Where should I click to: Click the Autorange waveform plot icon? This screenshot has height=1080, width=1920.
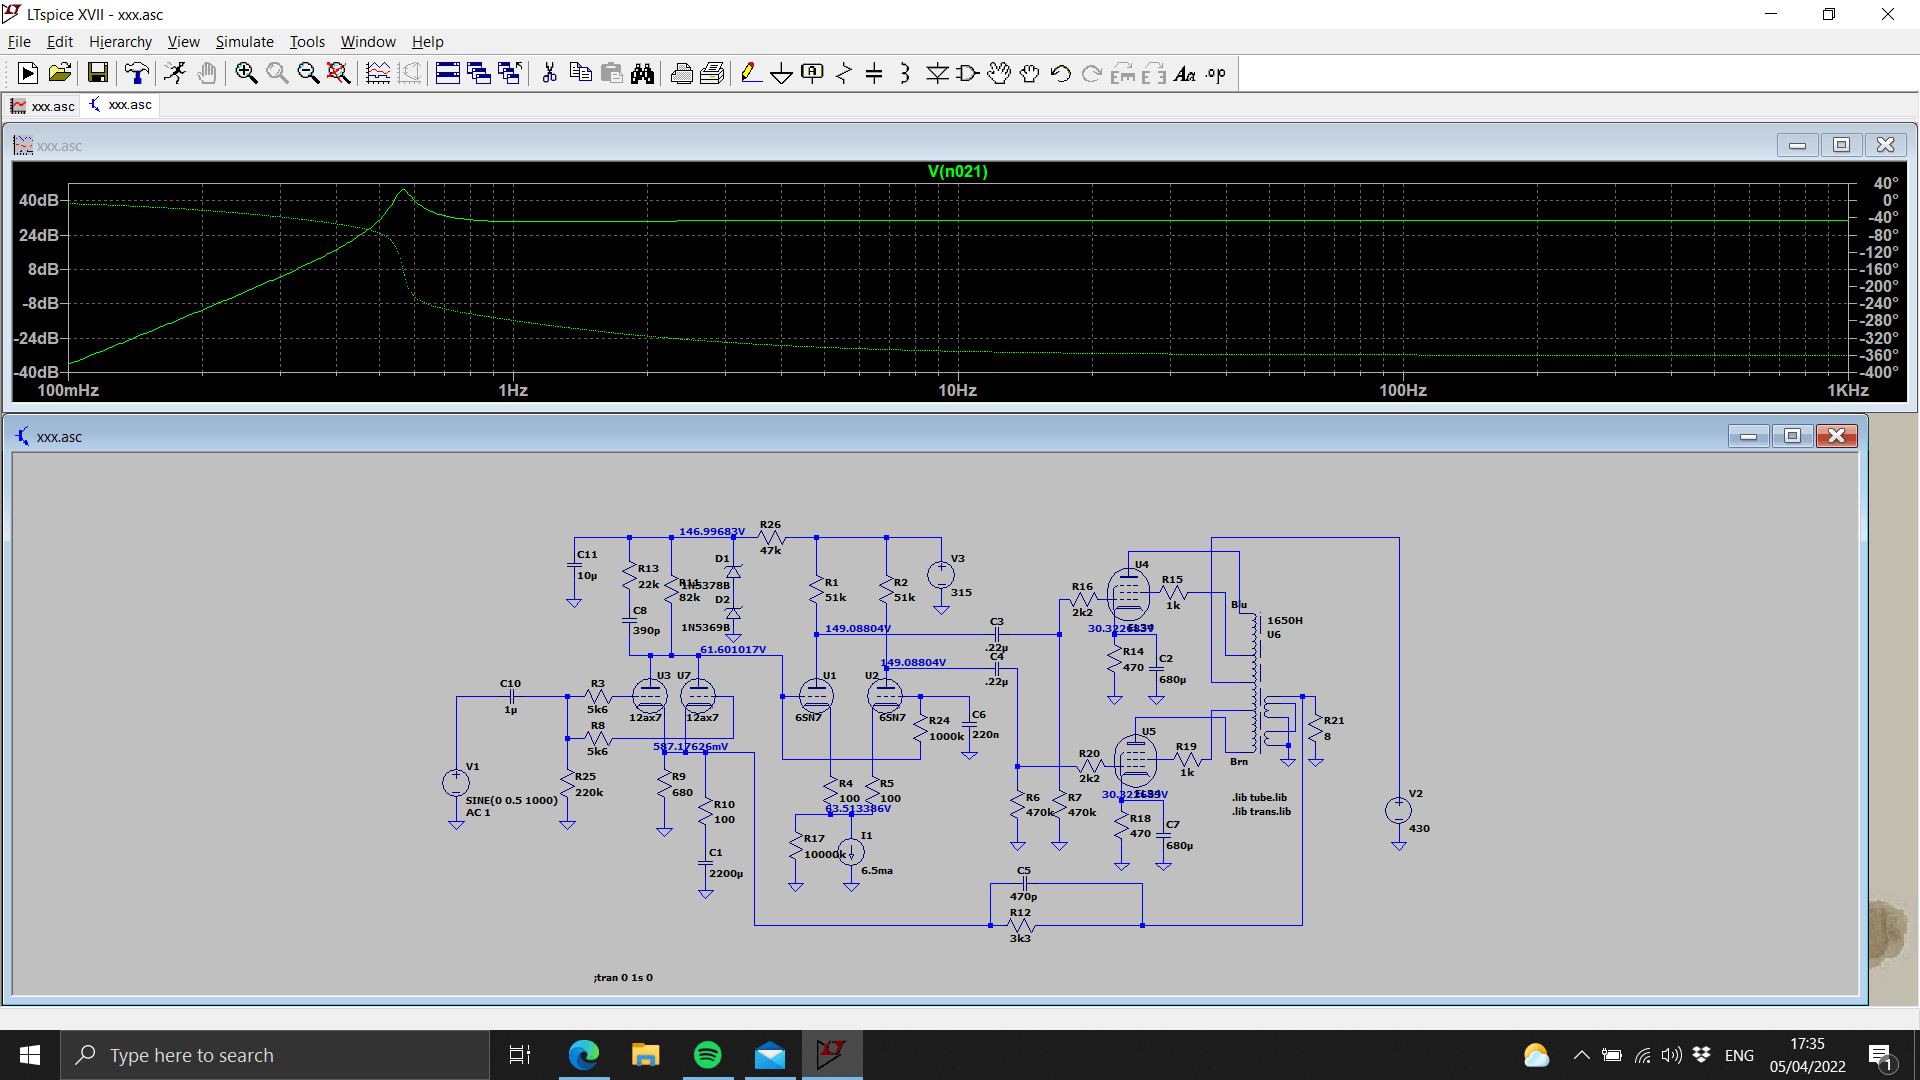click(378, 73)
